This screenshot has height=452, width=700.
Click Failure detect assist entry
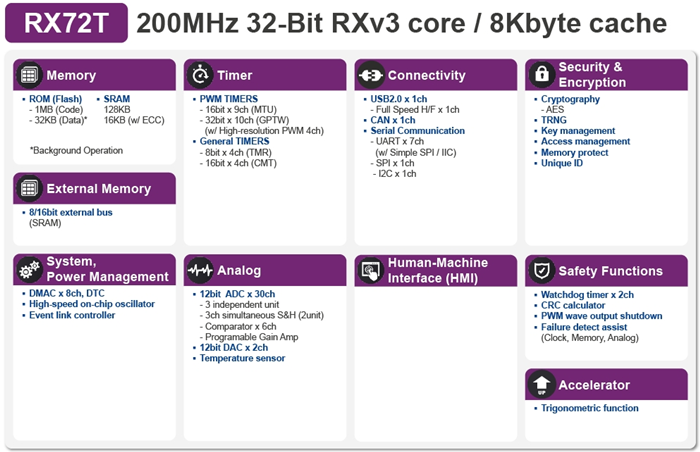coord(584,327)
